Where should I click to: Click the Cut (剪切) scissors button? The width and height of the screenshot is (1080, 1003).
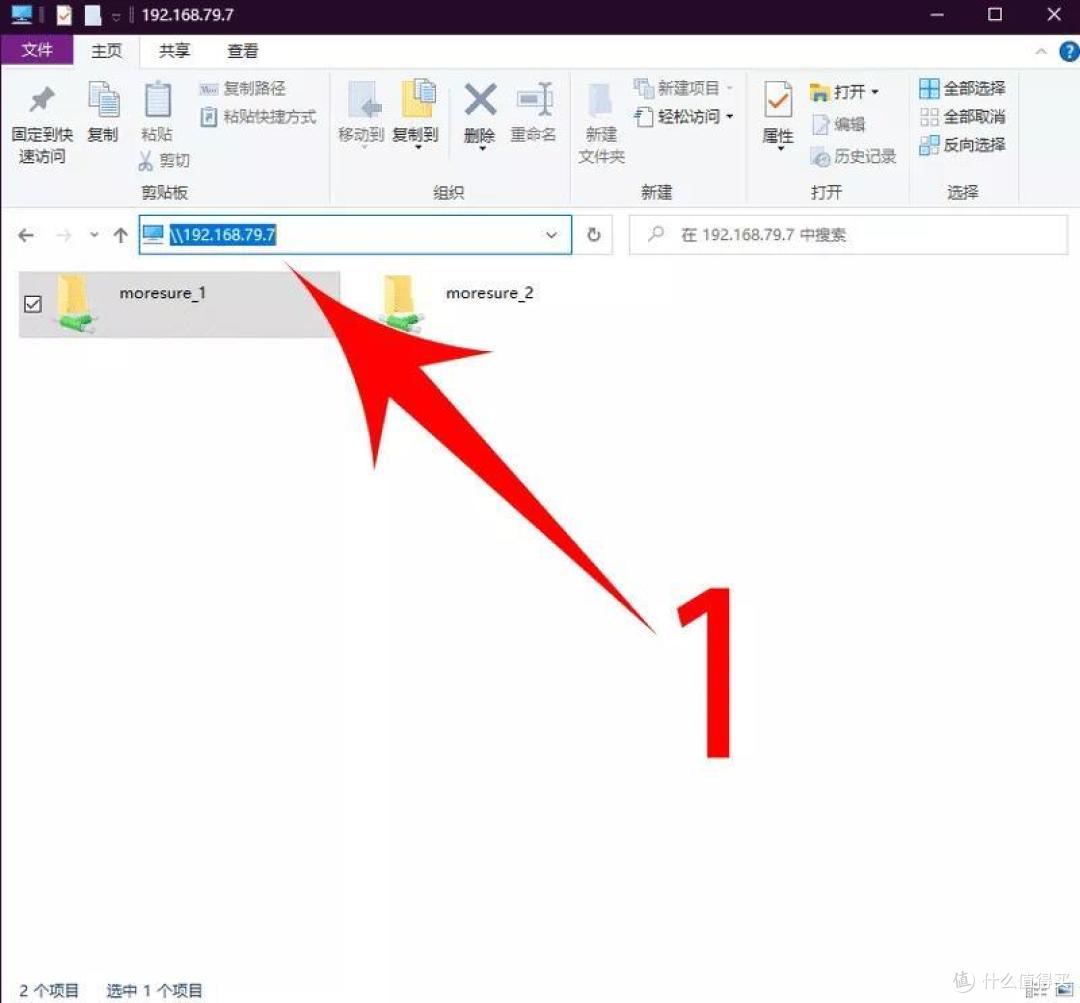(164, 161)
